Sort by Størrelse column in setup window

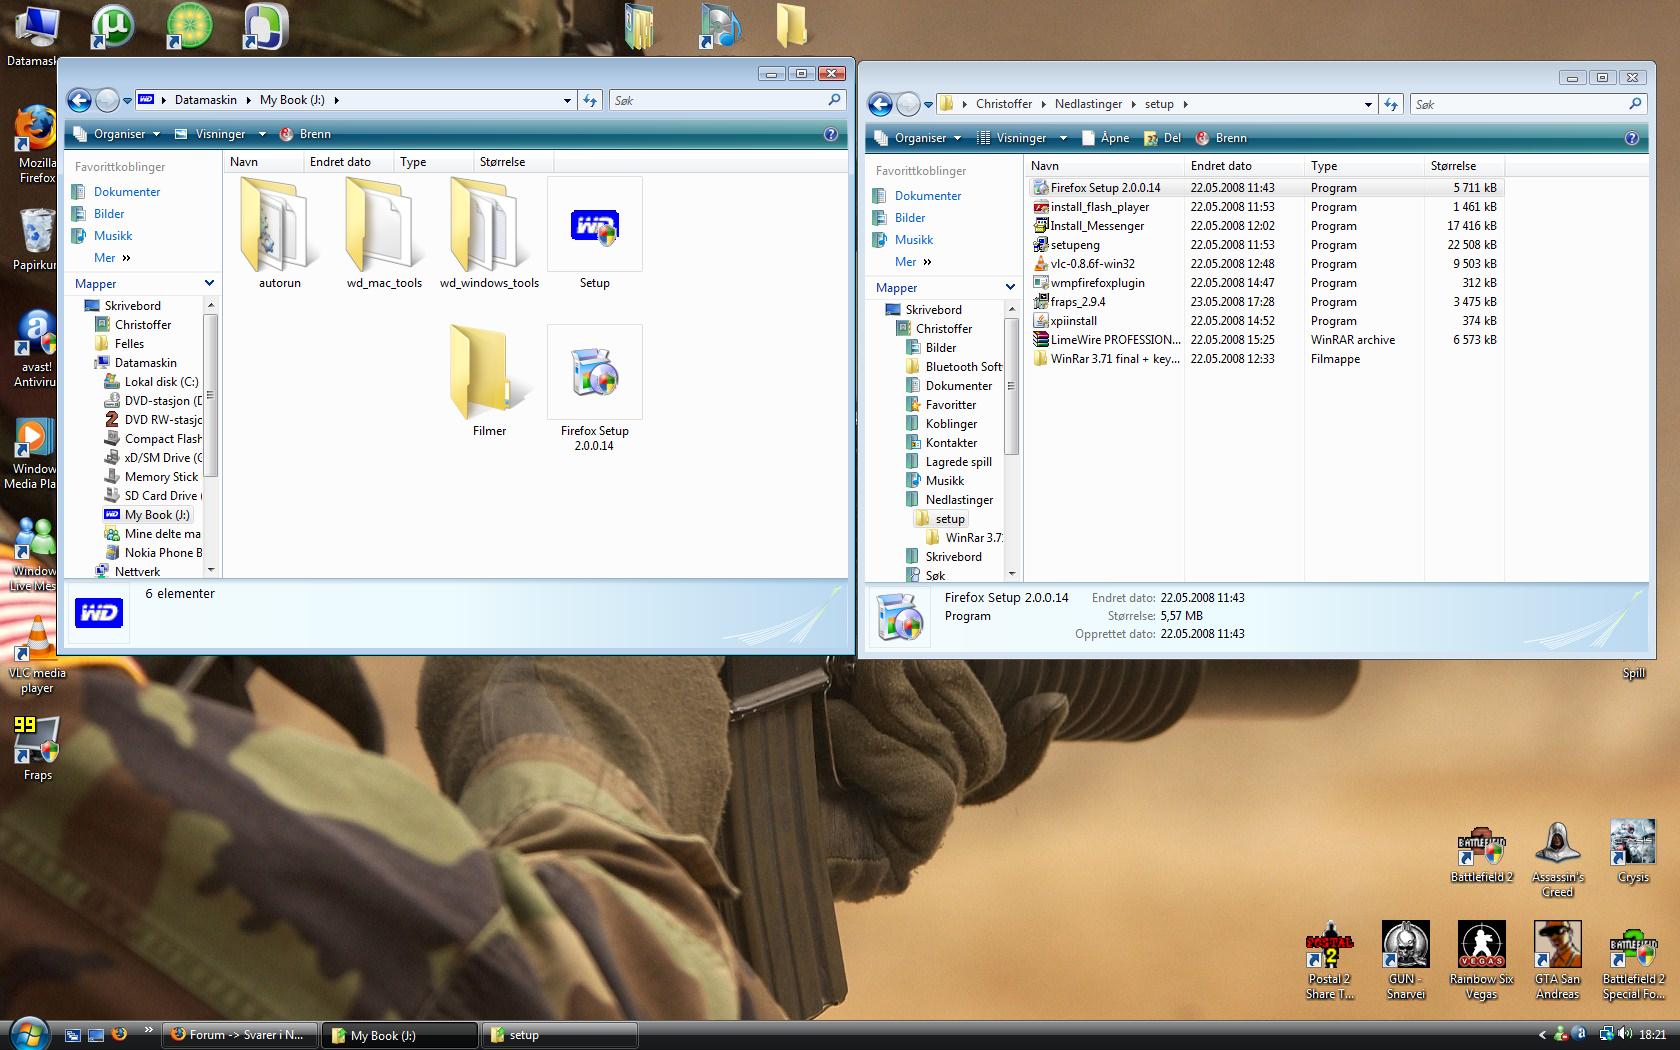point(1462,166)
